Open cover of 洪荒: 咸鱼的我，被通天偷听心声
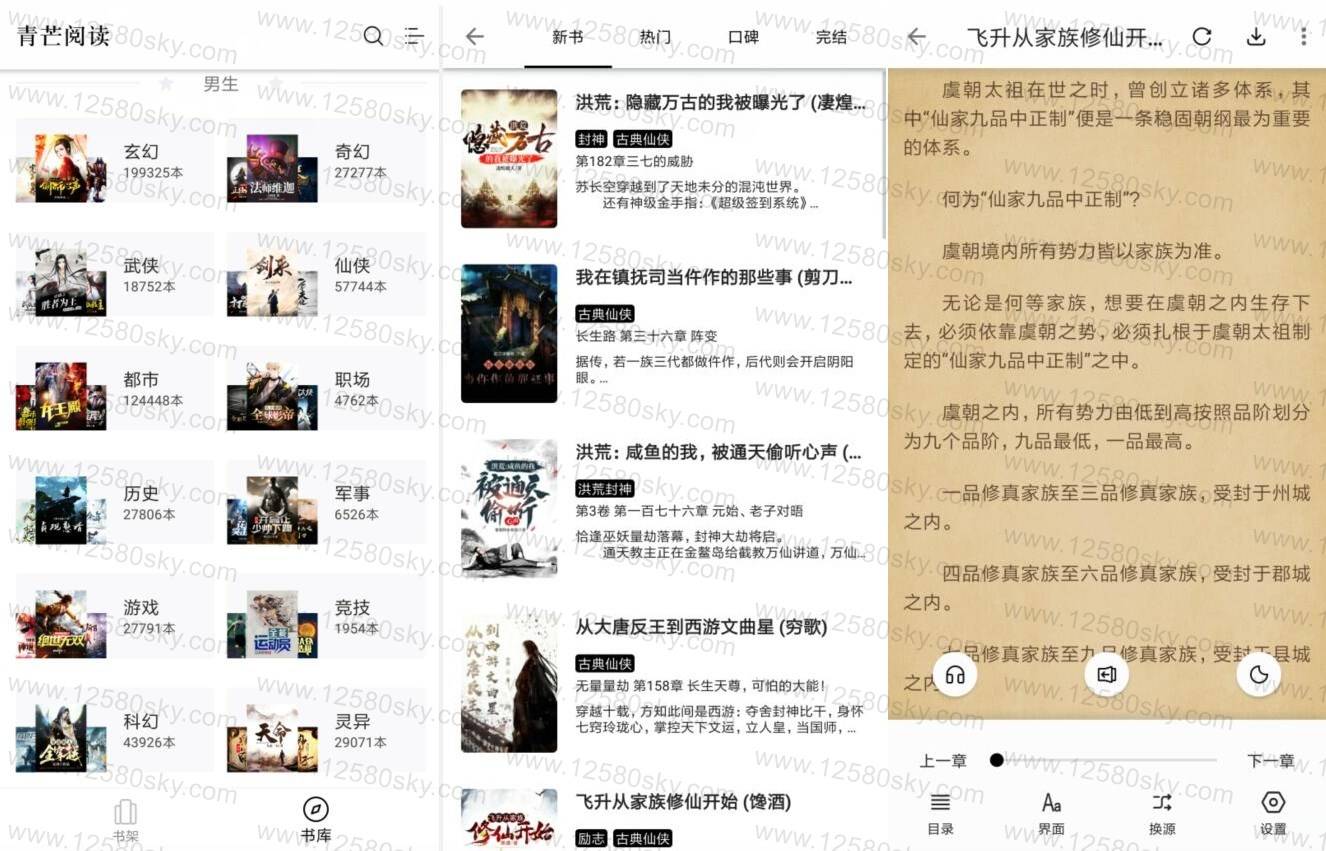 click(509, 509)
